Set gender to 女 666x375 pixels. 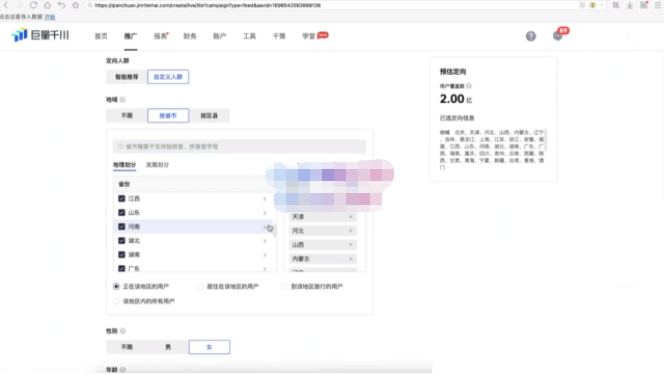(210, 348)
